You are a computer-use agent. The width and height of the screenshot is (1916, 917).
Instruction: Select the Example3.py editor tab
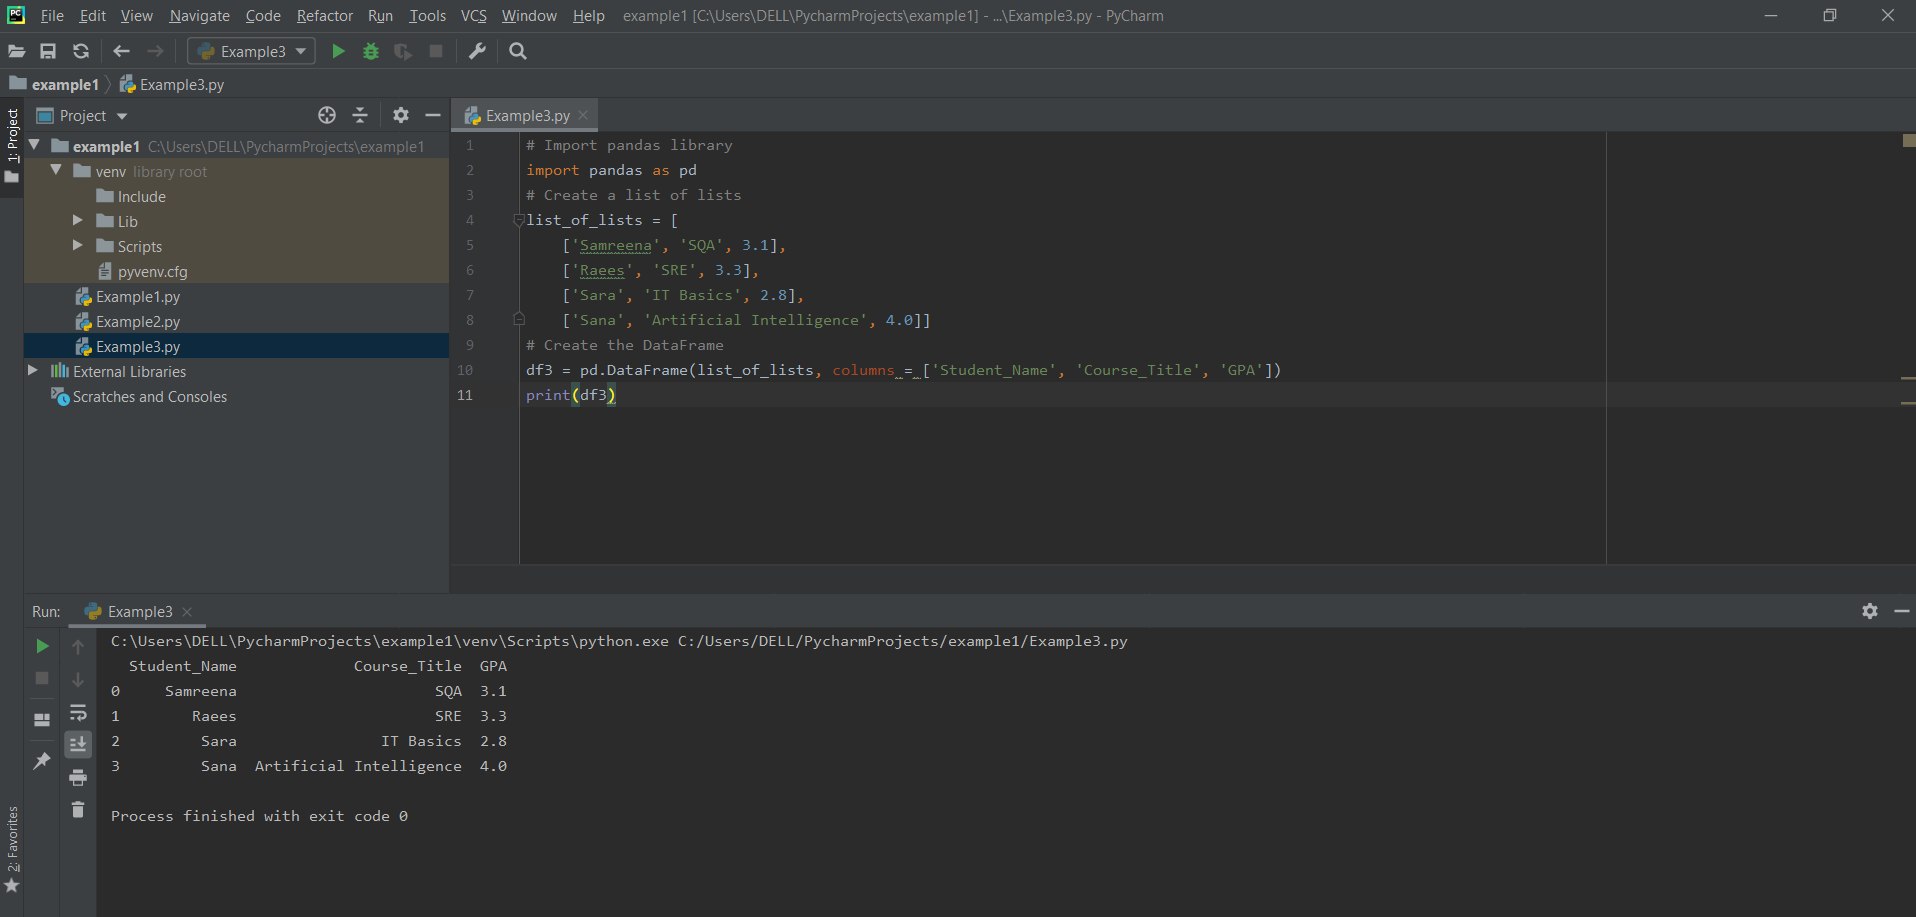(527, 116)
